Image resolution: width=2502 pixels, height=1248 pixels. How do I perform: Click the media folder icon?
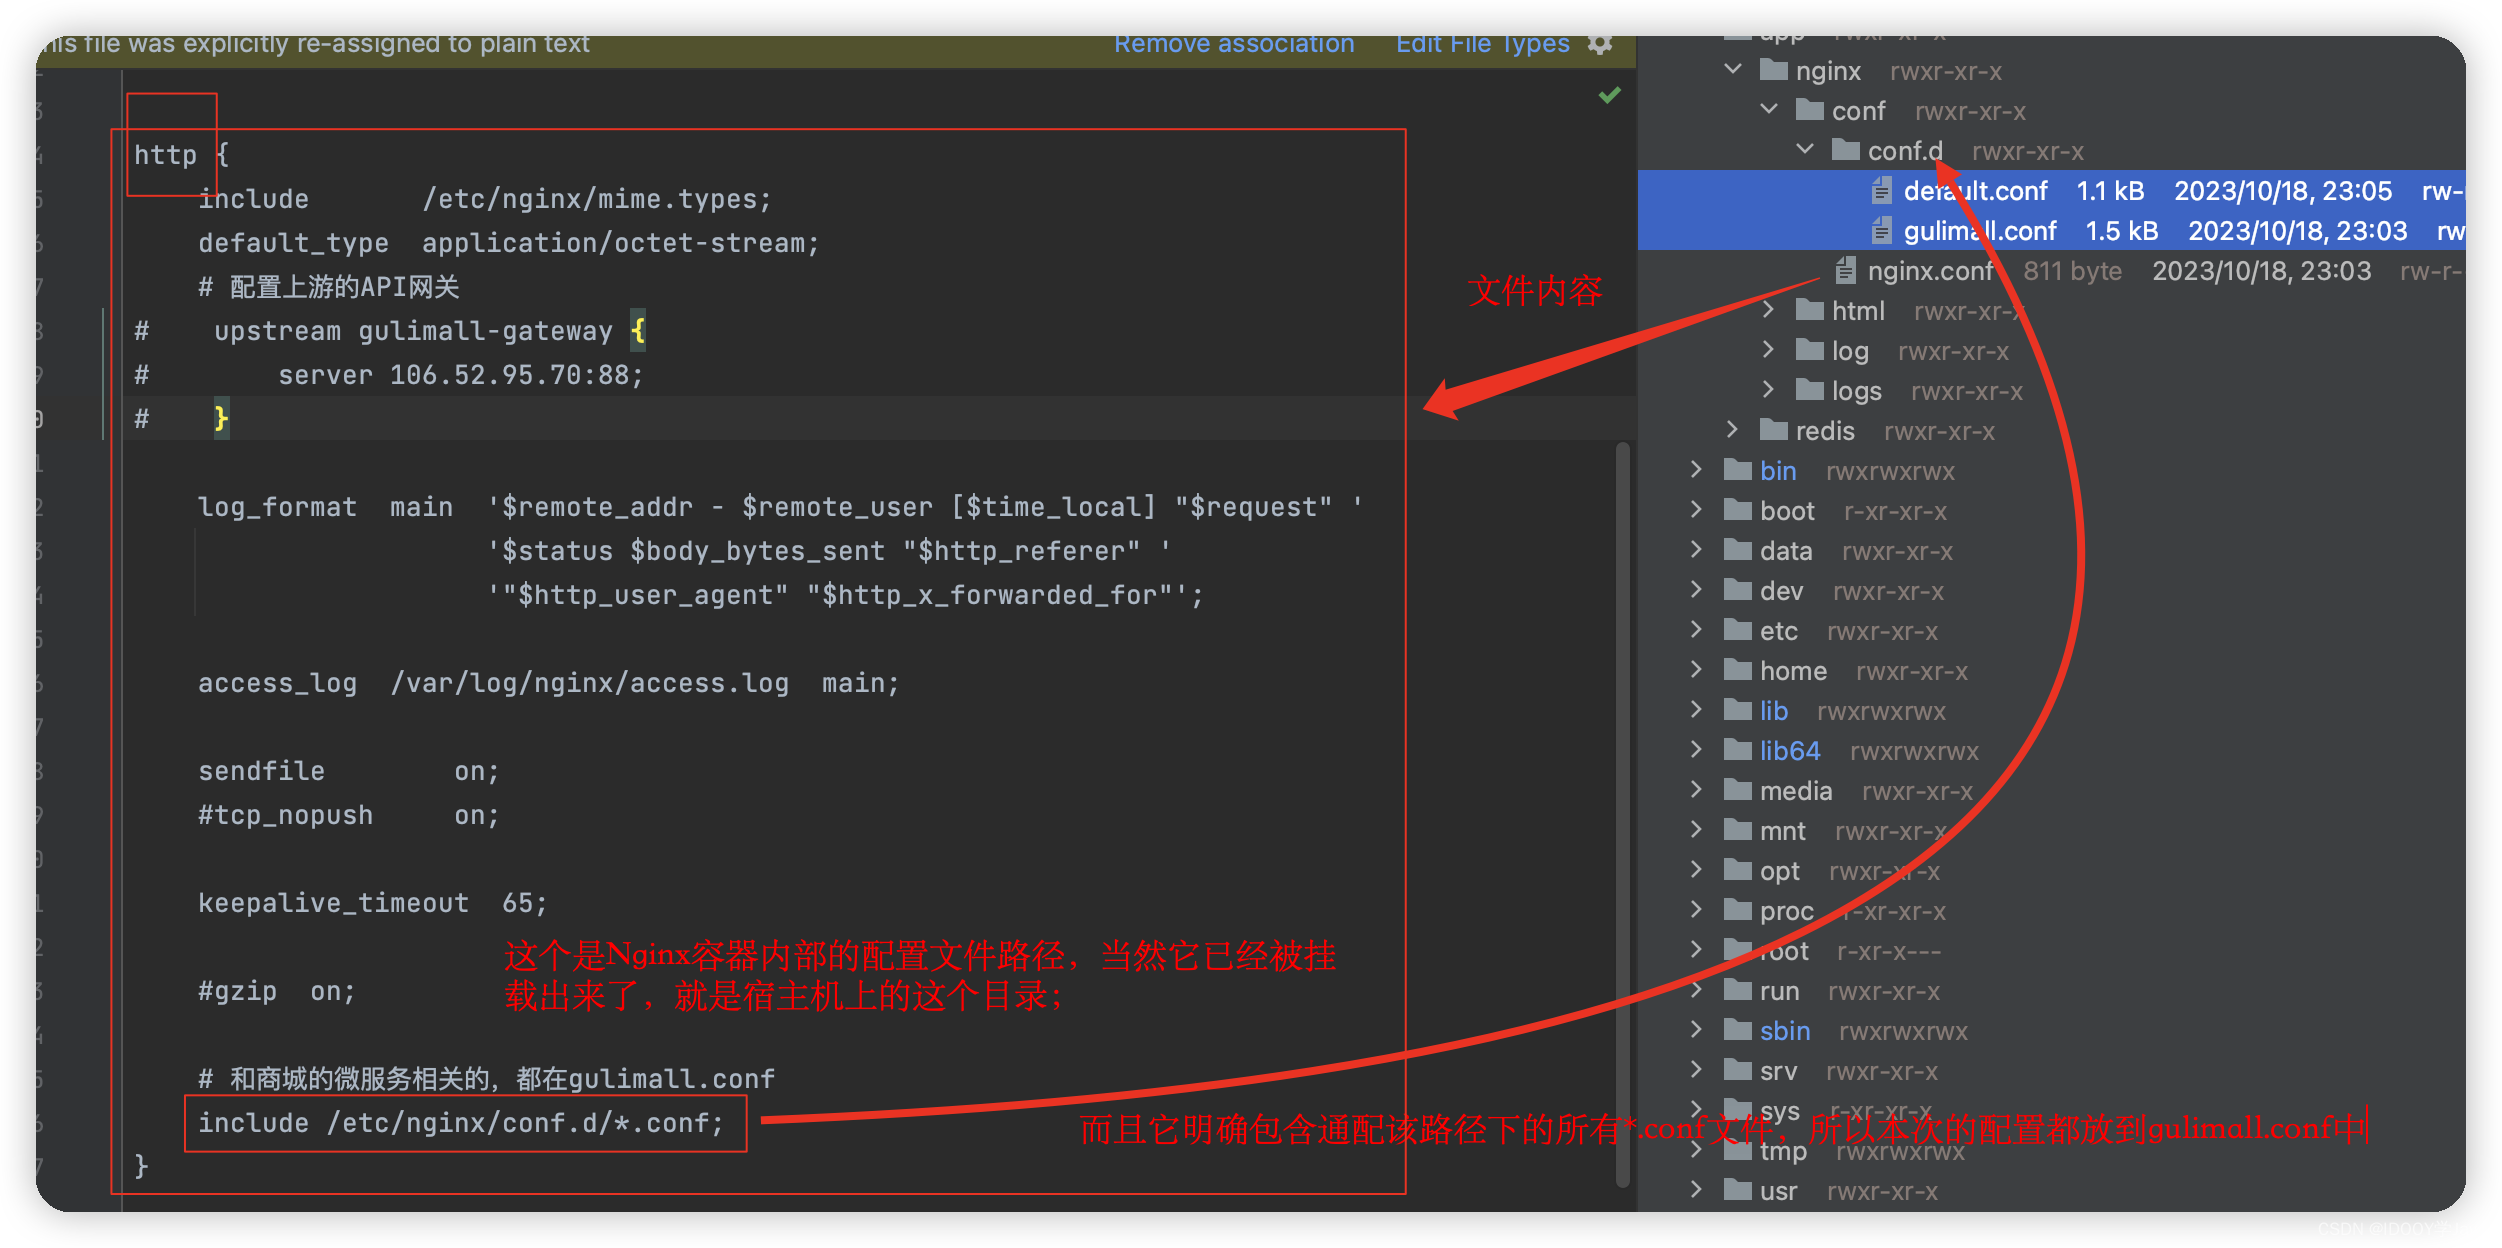[x=1738, y=790]
